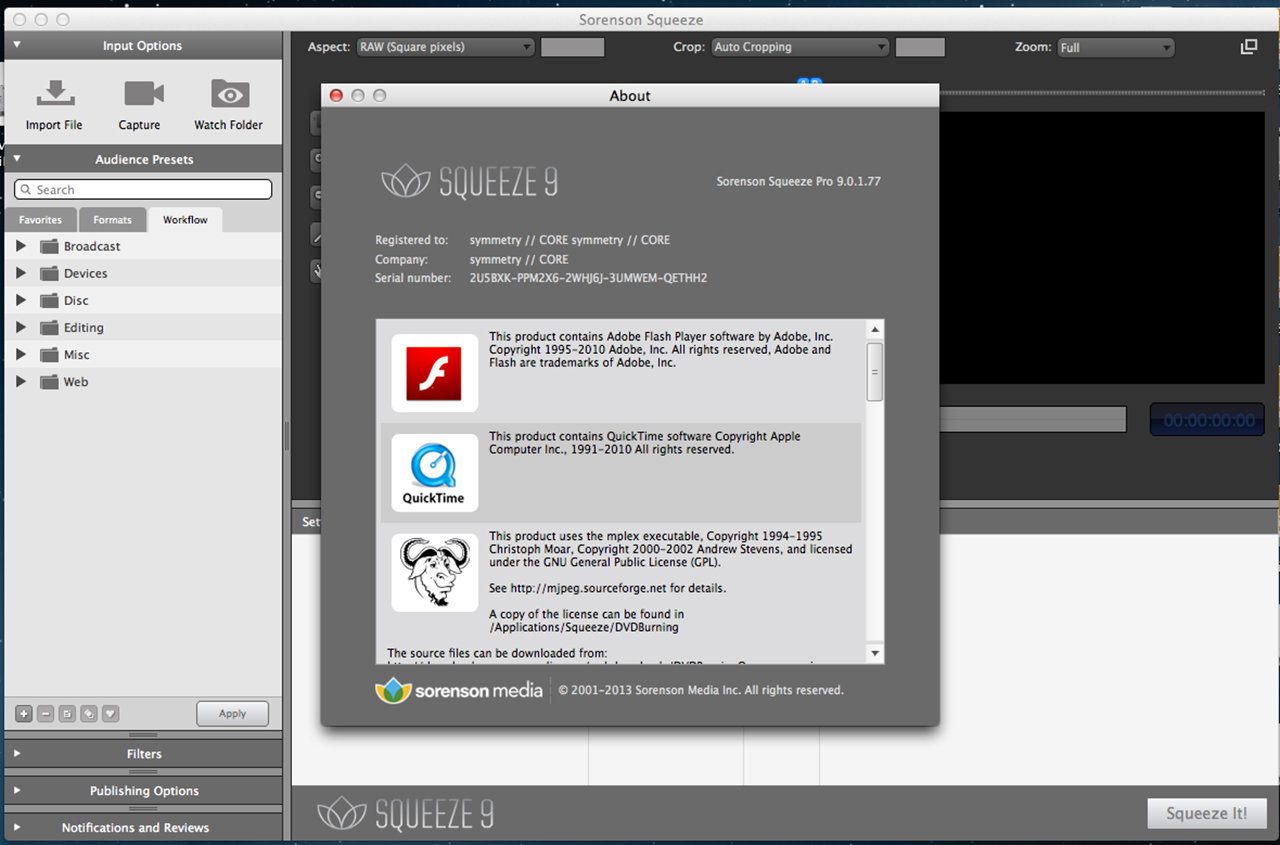
Task: Click the eraser-shaped preset icon
Action: pyautogui.click(x=89, y=714)
